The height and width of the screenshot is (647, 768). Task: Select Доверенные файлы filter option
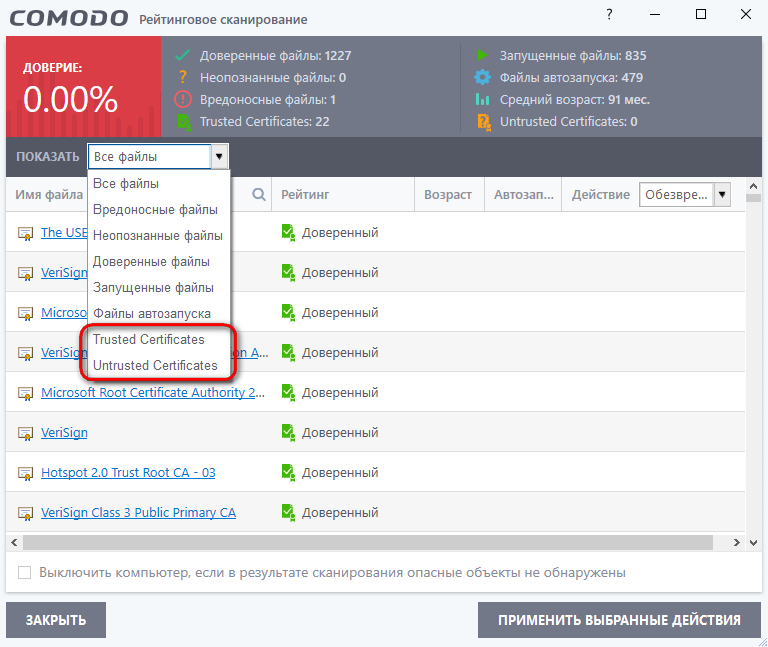[159, 262]
